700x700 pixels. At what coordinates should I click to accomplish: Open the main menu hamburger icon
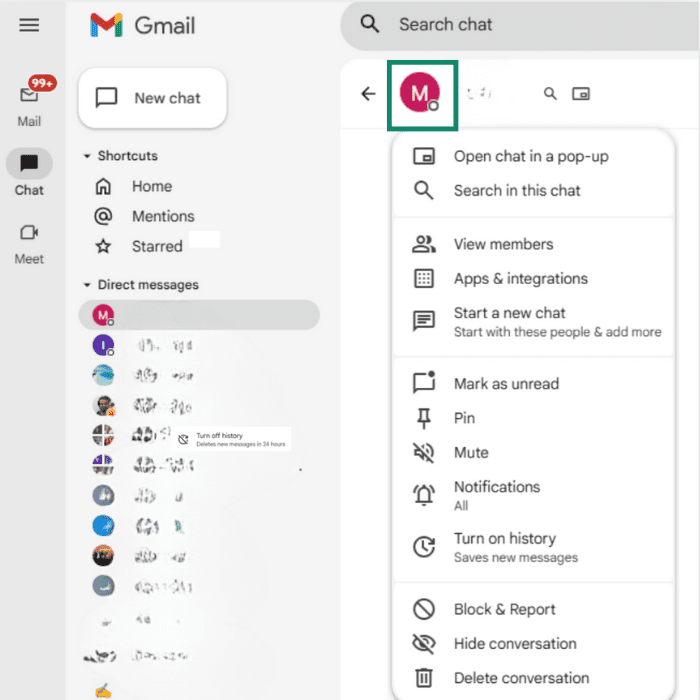[29, 25]
